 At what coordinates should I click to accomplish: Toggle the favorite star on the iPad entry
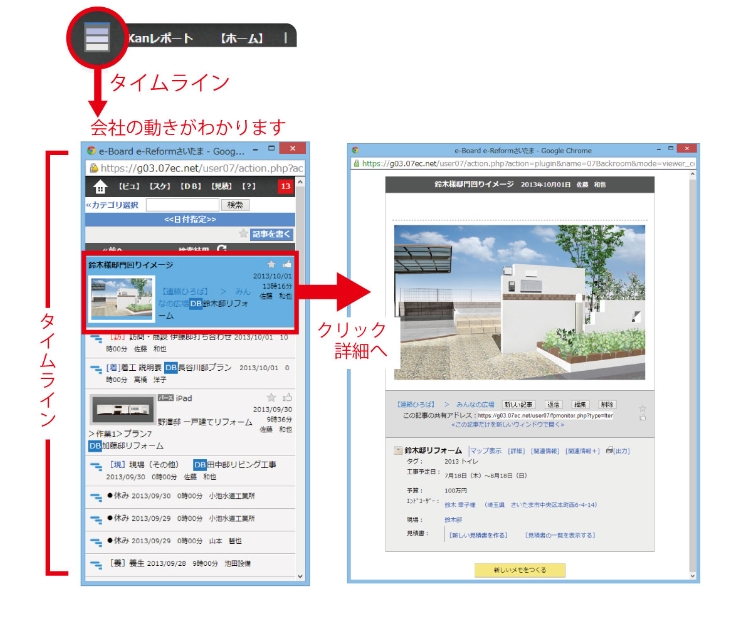point(271,396)
